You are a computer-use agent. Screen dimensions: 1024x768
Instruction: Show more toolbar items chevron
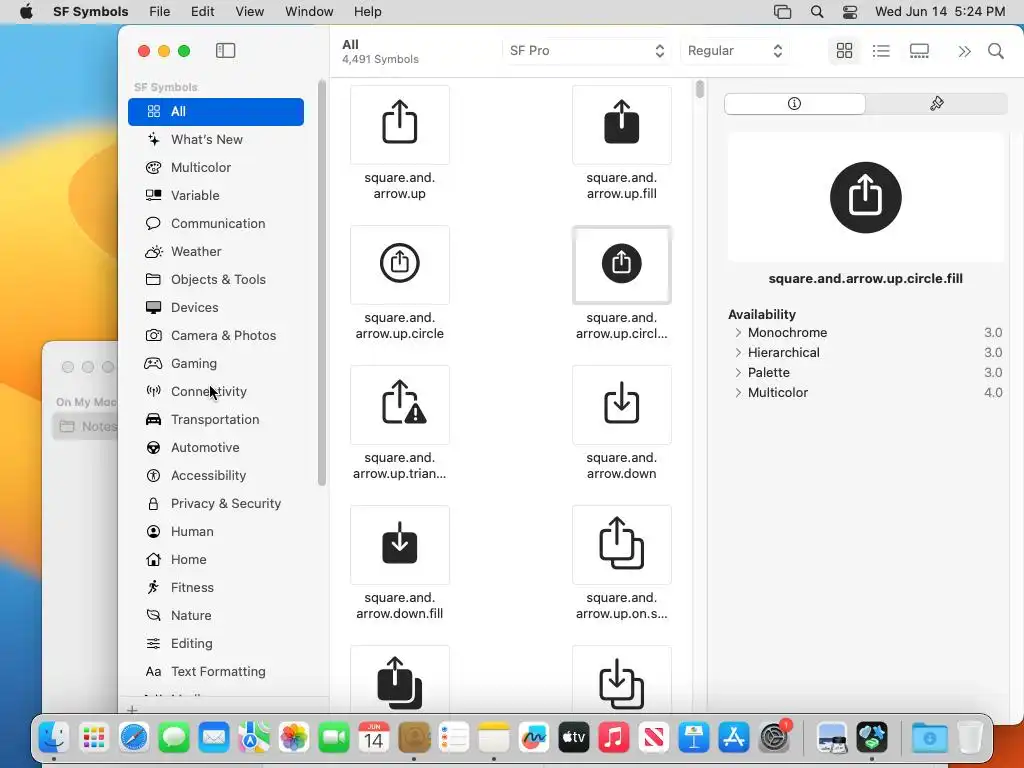pyautogui.click(x=965, y=51)
